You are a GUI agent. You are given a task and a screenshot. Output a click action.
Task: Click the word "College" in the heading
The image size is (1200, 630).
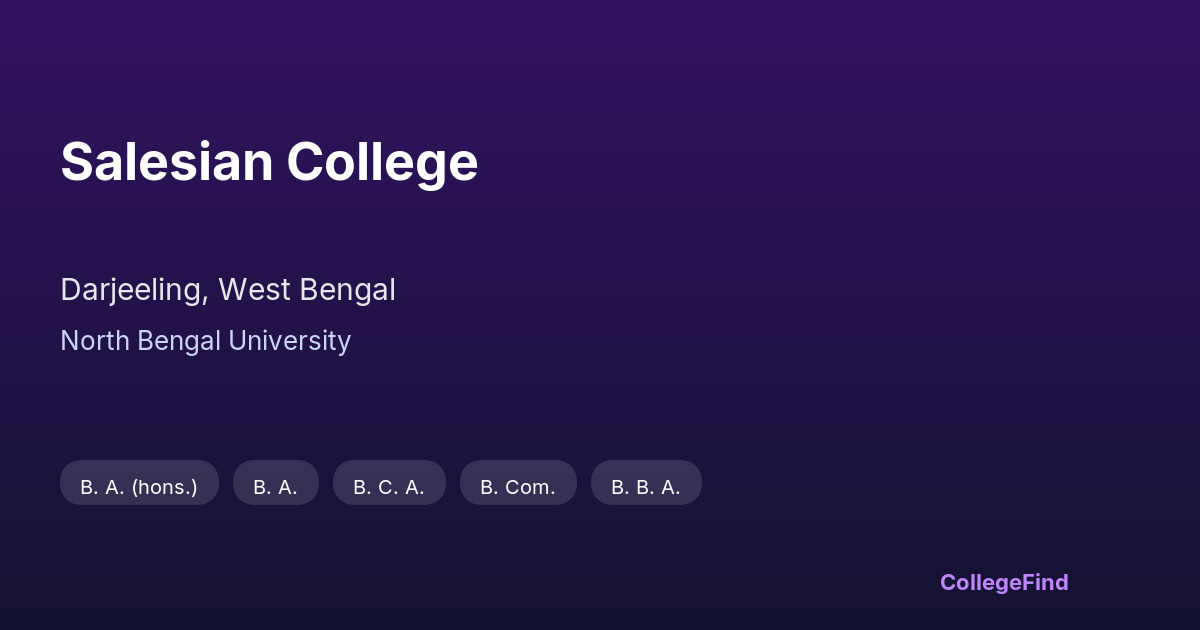click(x=382, y=162)
